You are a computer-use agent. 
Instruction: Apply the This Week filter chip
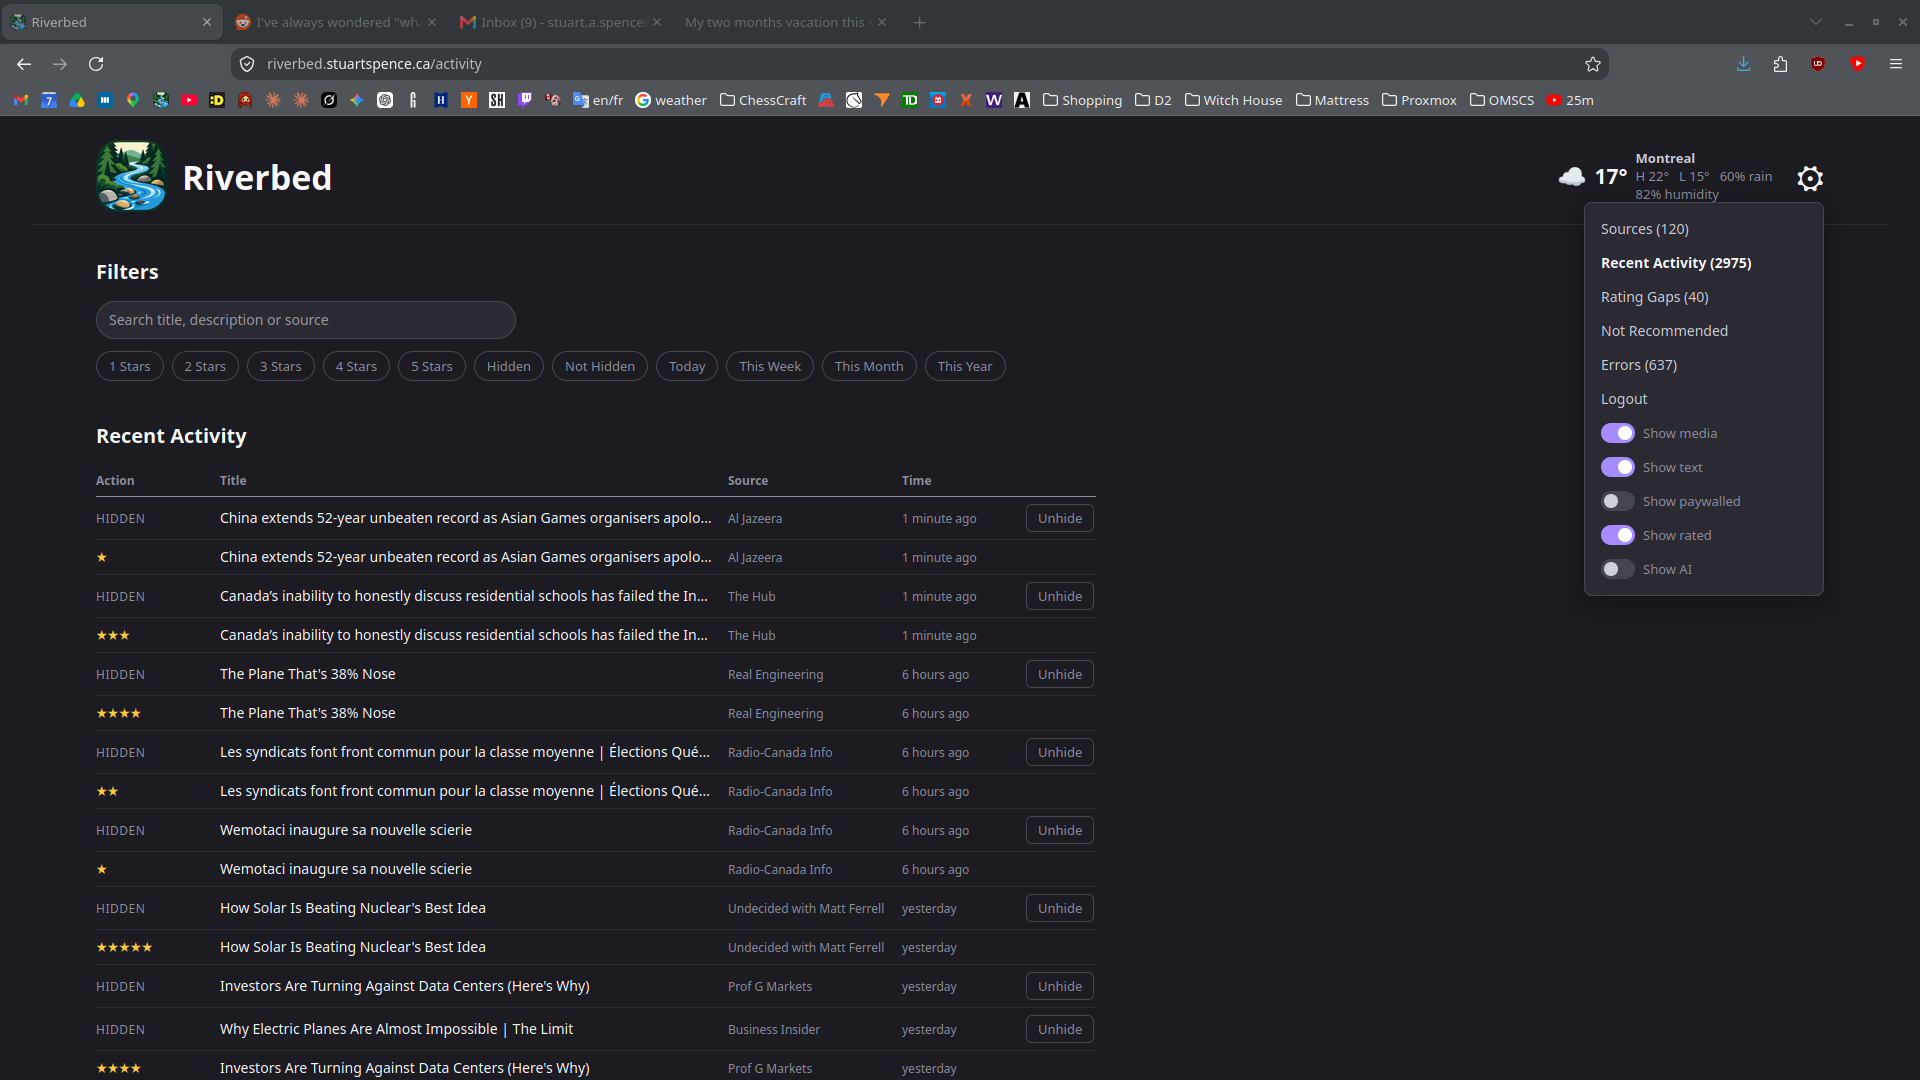(769, 366)
